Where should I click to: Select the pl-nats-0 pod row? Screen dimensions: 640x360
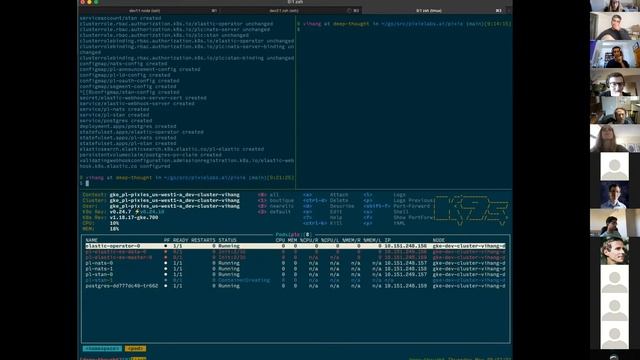(295, 263)
